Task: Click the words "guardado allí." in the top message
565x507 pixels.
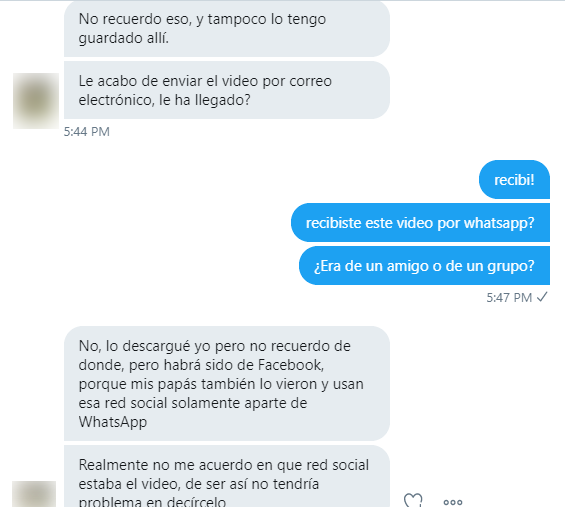Action: click(124, 38)
